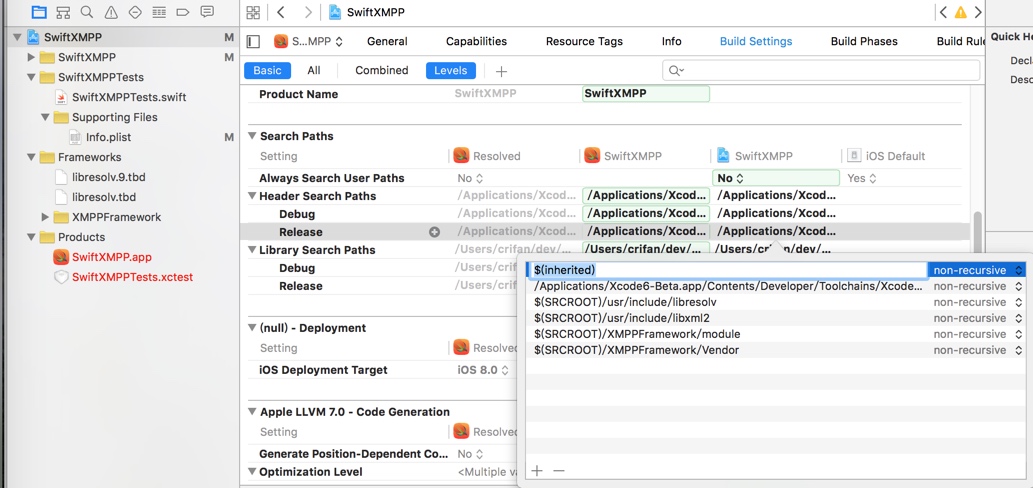This screenshot has width=1033, height=488.
Task: Remove selected path with minus button
Action: [x=559, y=471]
